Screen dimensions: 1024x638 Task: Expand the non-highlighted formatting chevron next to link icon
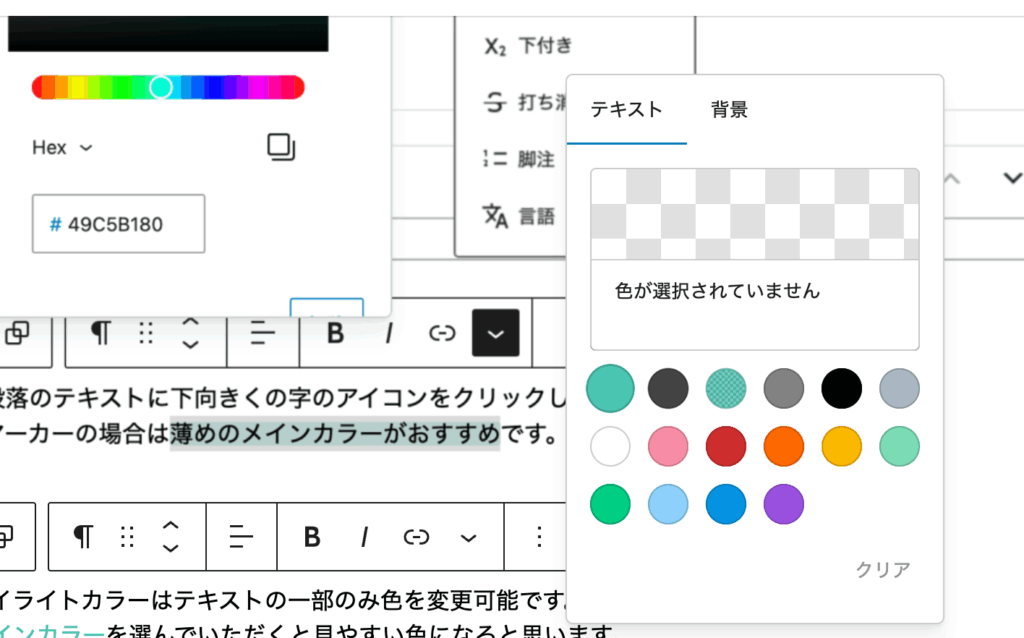click(x=468, y=537)
